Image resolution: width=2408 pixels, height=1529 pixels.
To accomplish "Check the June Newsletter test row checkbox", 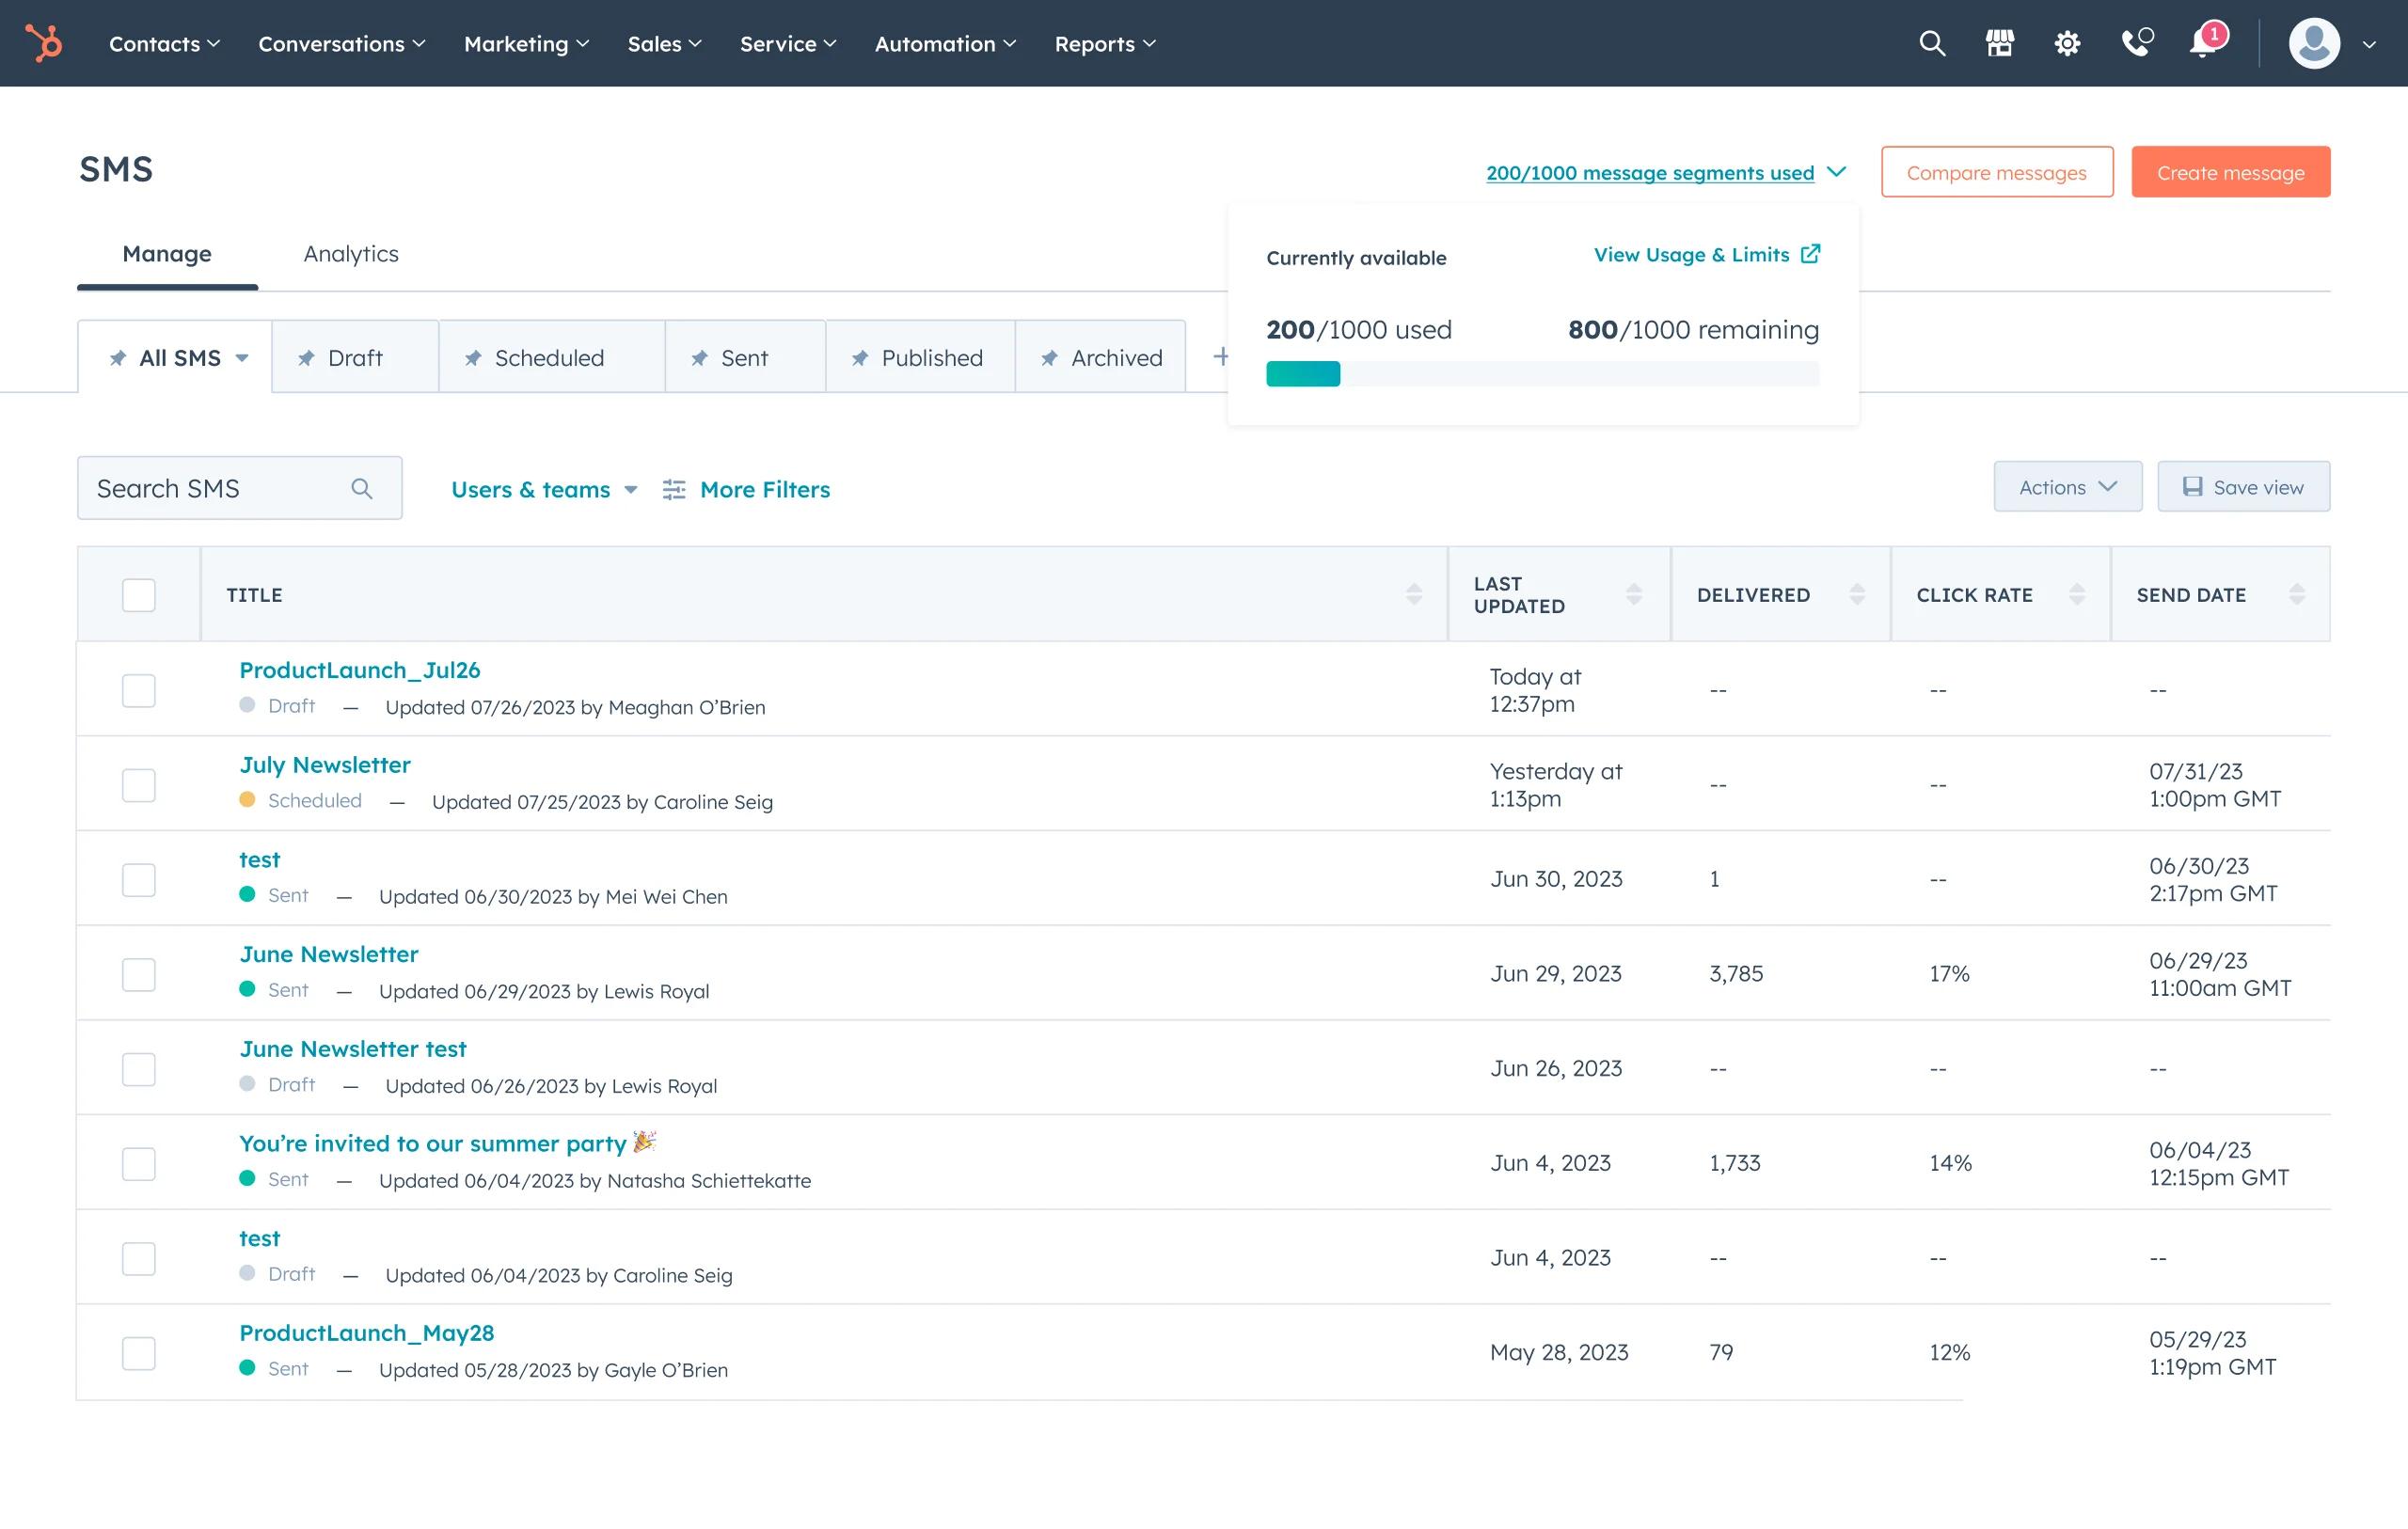I will (139, 1069).
